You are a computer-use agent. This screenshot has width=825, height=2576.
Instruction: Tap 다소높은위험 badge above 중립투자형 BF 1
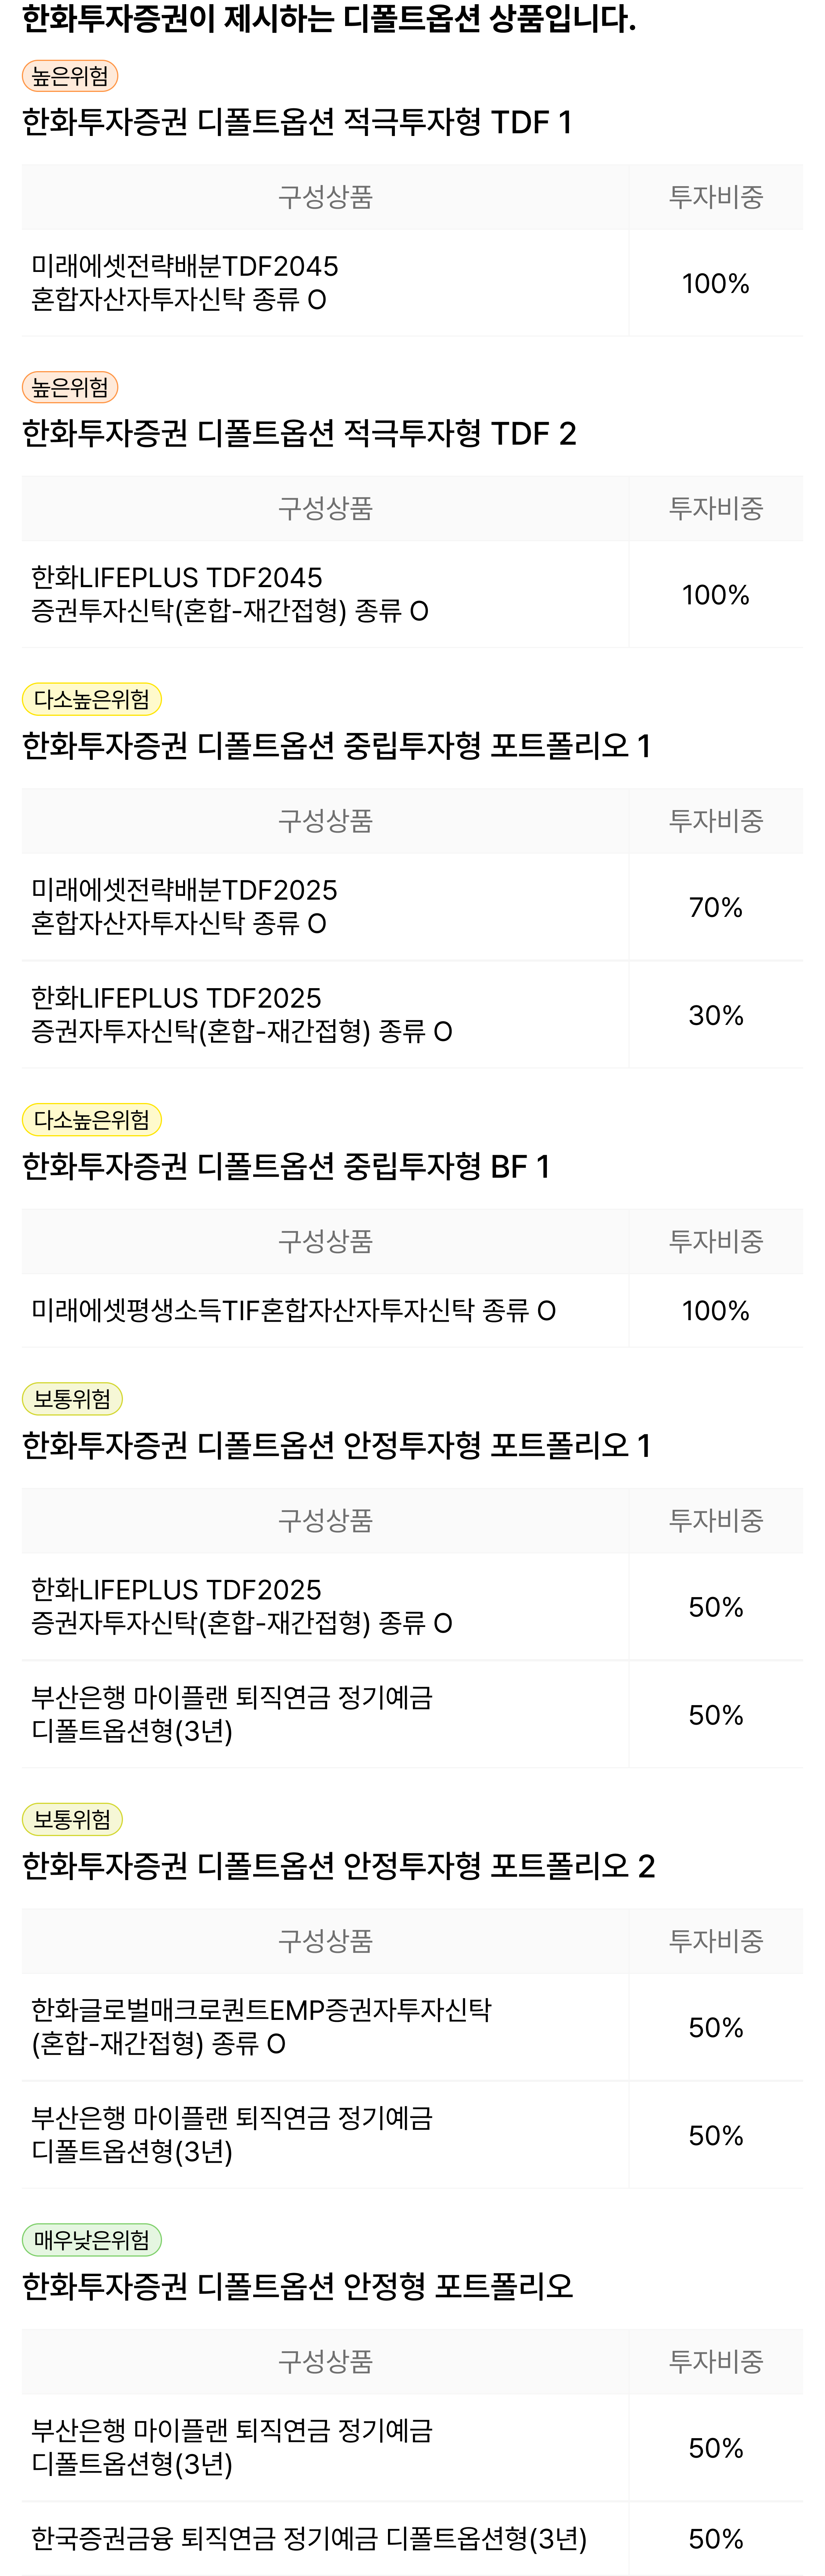[x=91, y=1120]
